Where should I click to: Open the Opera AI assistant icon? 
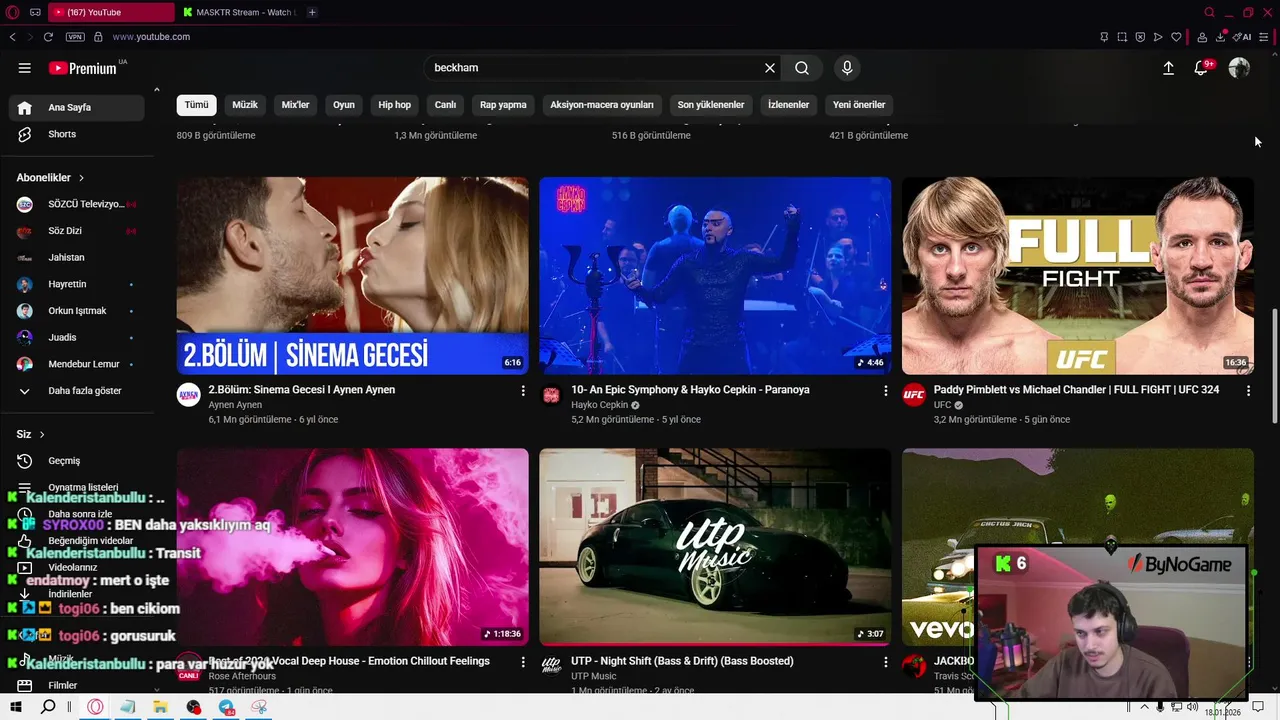click(1243, 37)
